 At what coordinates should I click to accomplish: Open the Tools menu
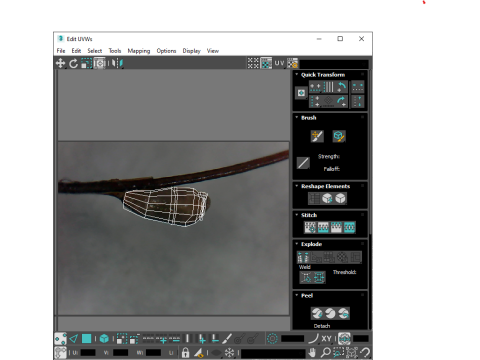tap(115, 51)
